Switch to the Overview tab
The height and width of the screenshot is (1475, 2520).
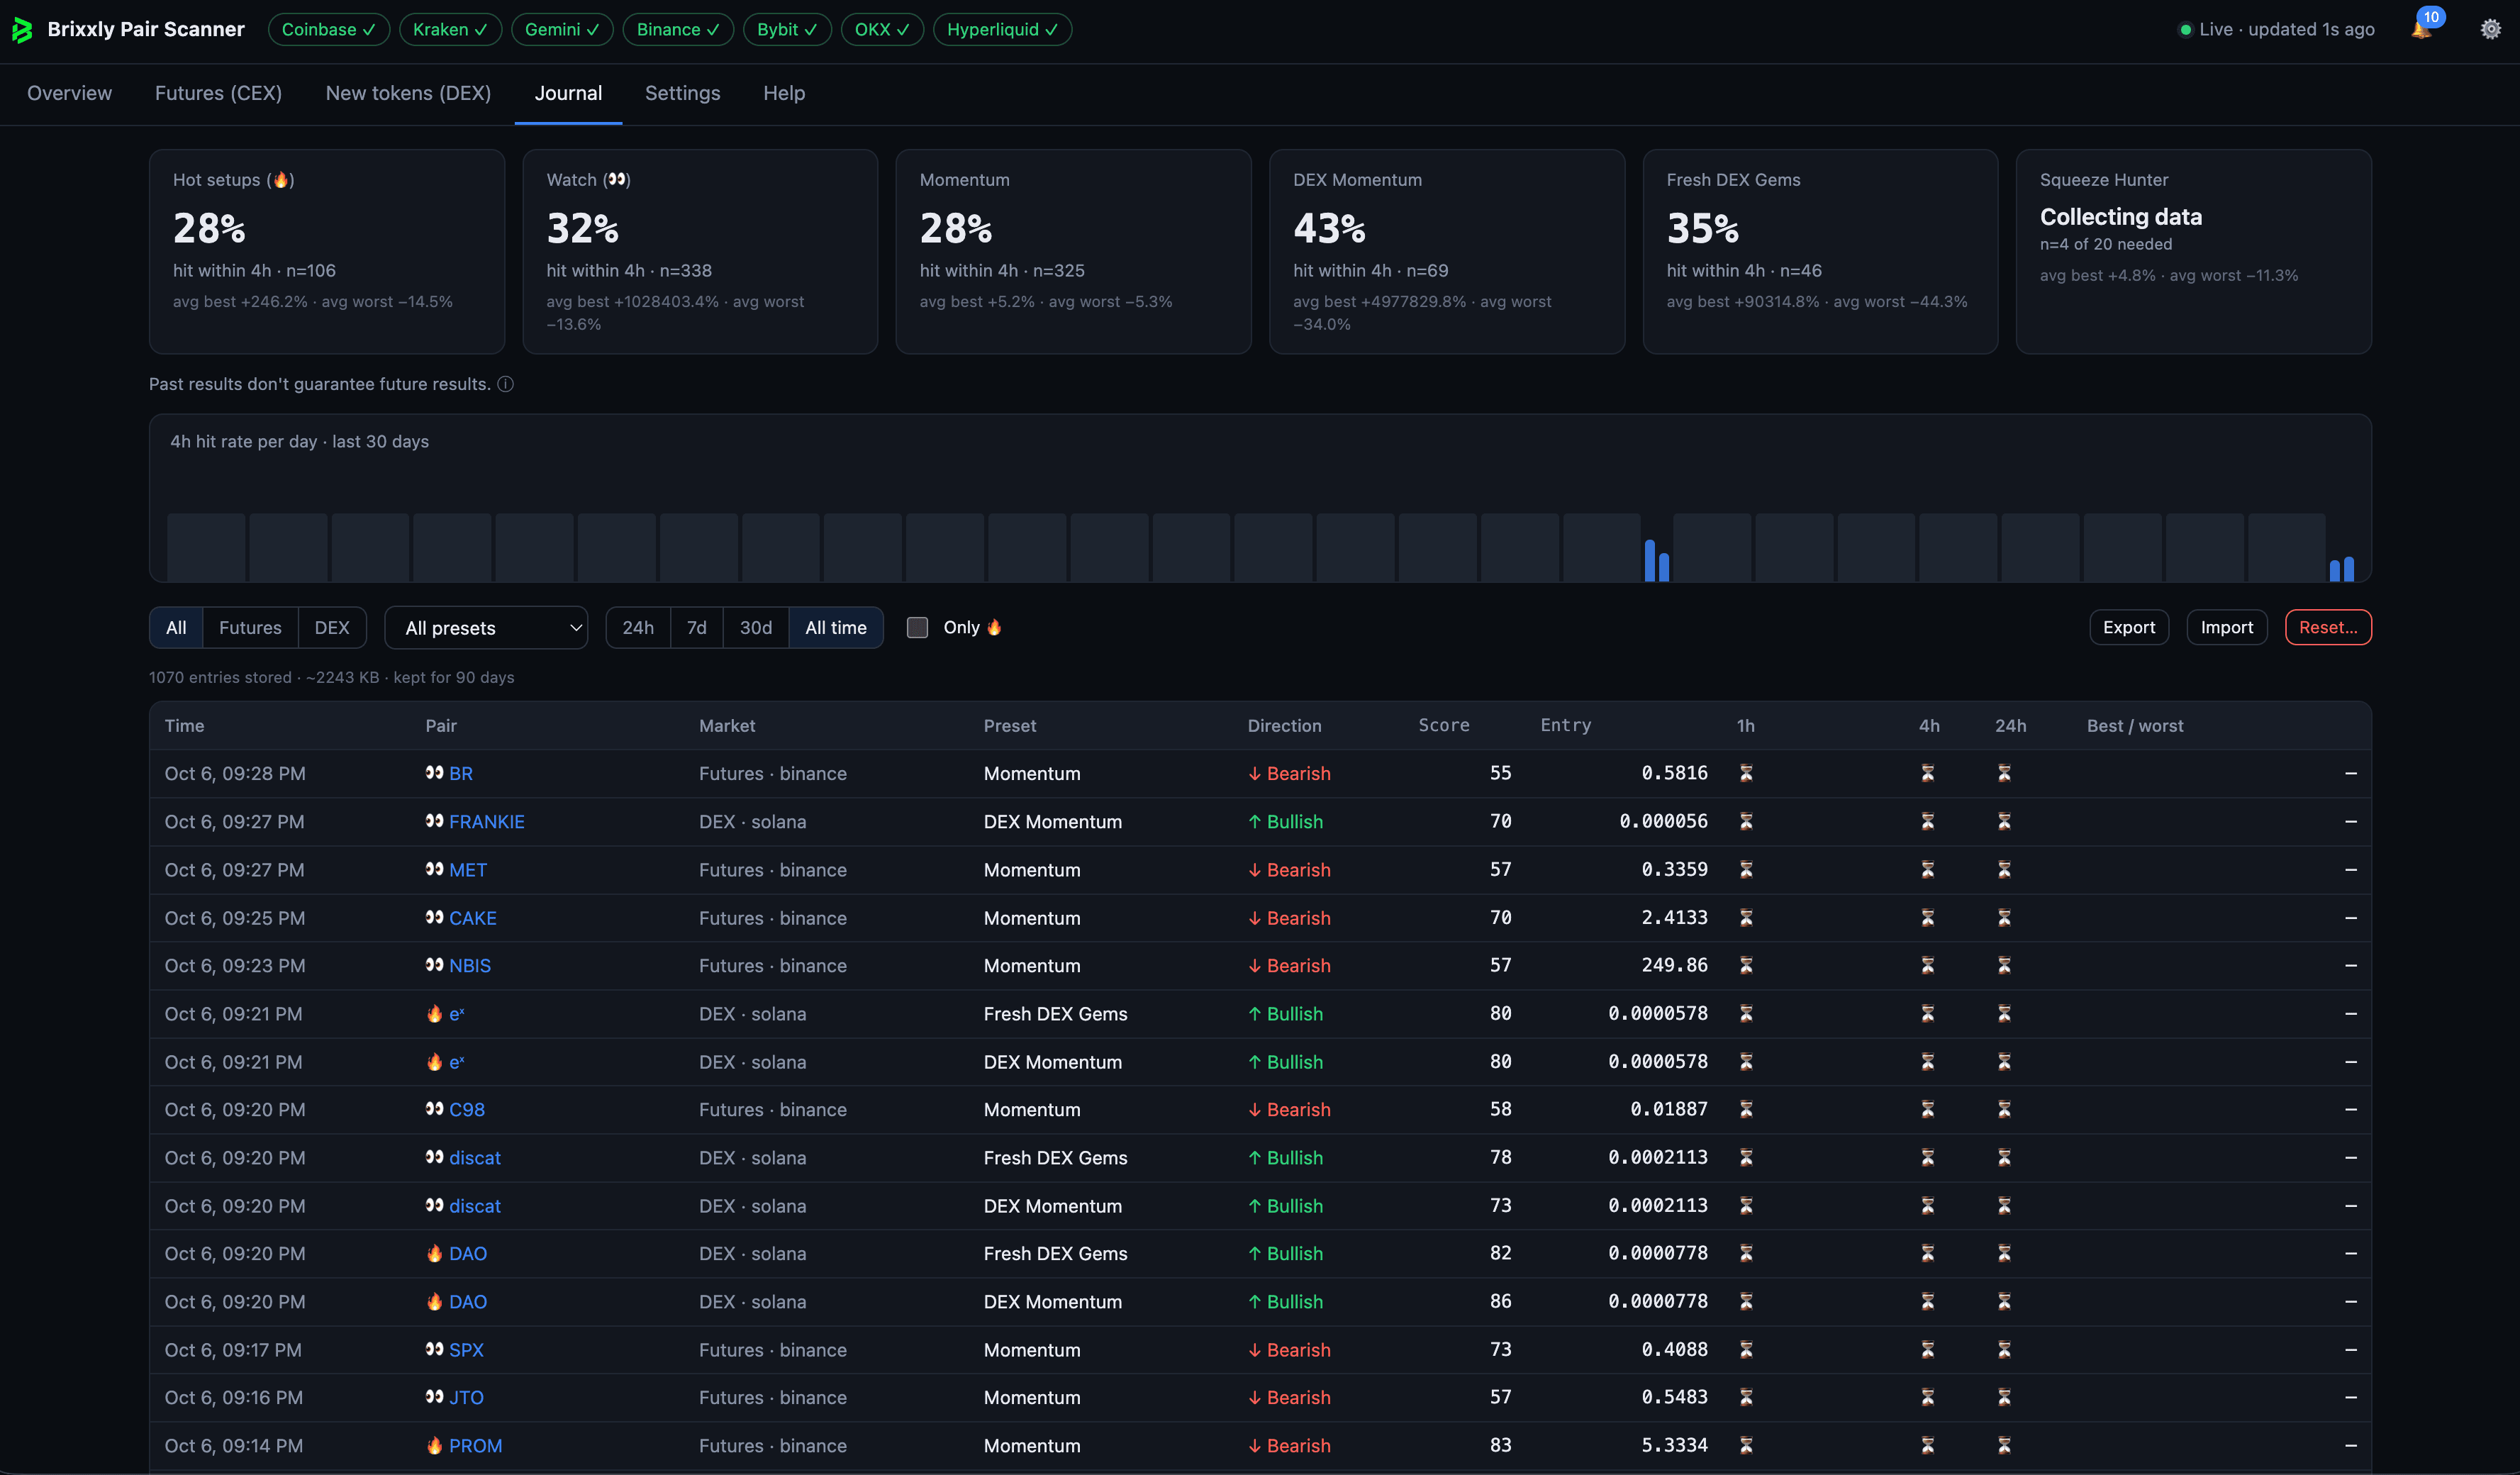(x=69, y=93)
